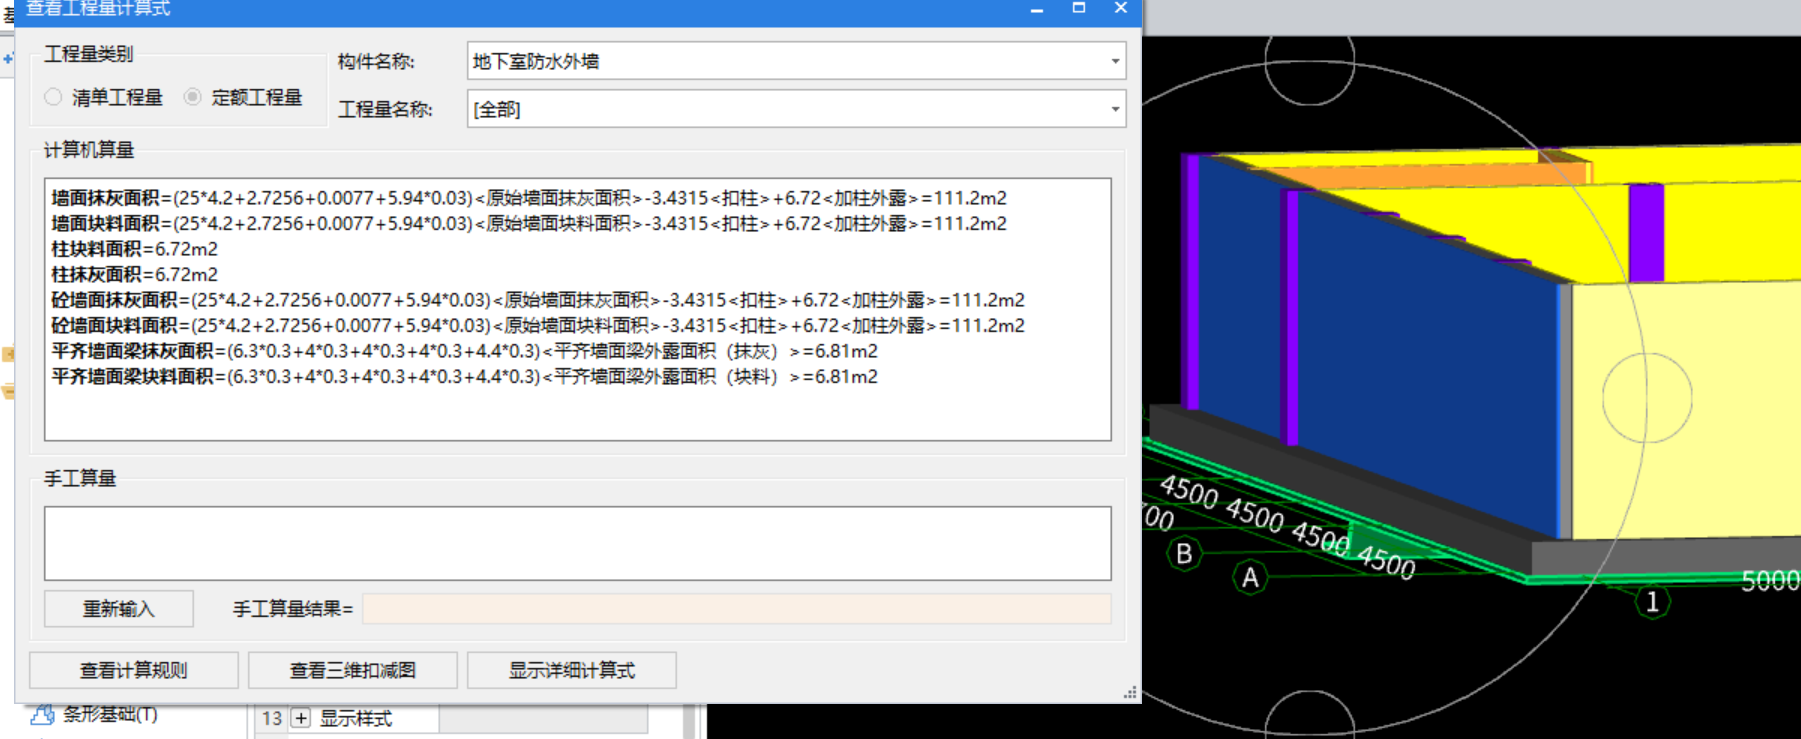Select the 定额工程量 radio button
This screenshot has width=1801, height=739.
click(193, 97)
